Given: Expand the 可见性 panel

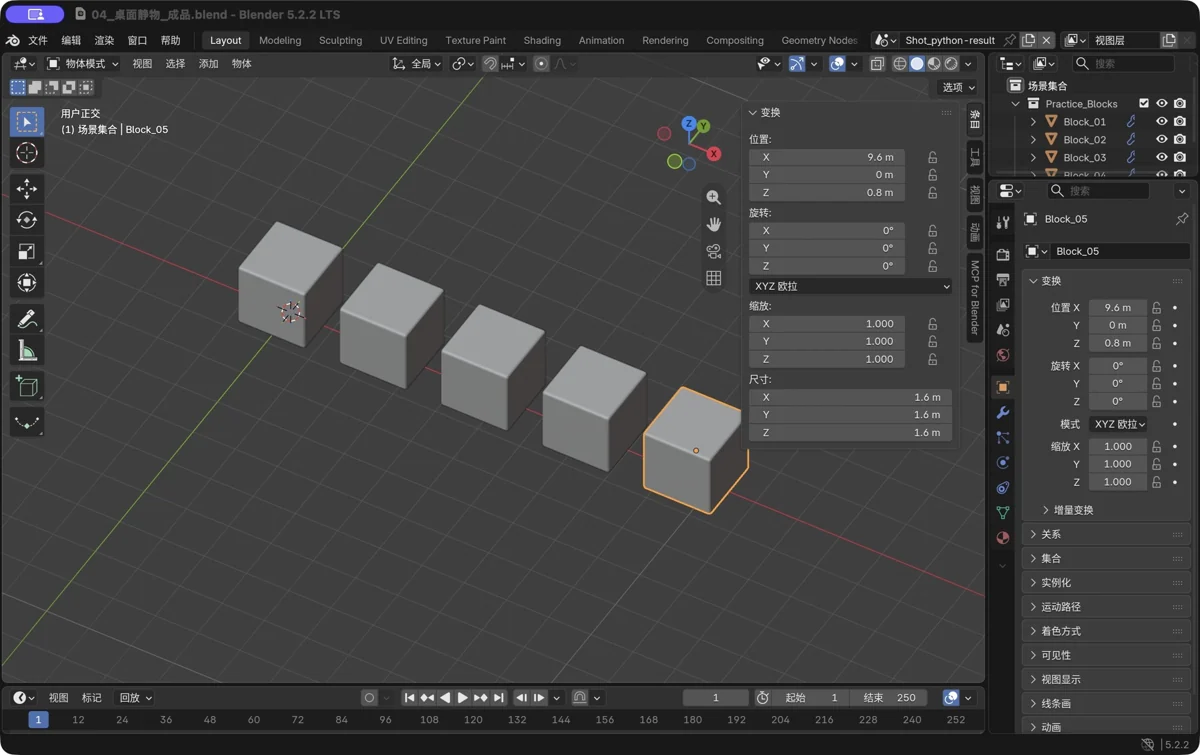Looking at the screenshot, I should click(1108, 656).
